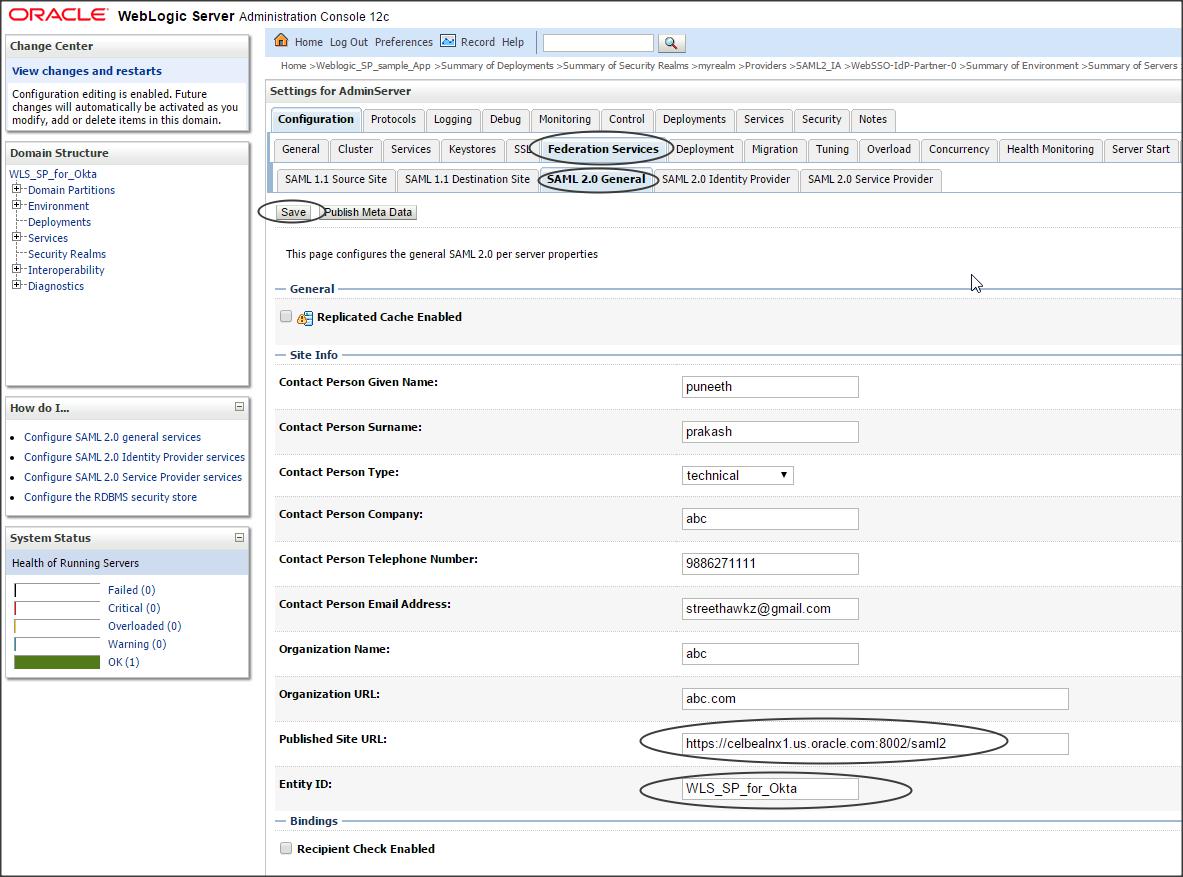Image resolution: width=1183 pixels, height=877 pixels.
Task: Expand the Domain Partitions tree node
Action: [17, 189]
